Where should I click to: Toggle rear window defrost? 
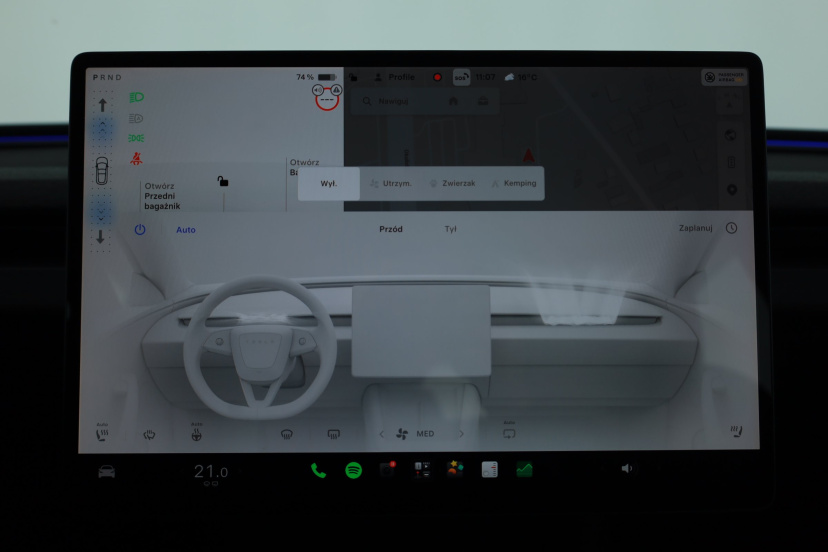pos(333,434)
